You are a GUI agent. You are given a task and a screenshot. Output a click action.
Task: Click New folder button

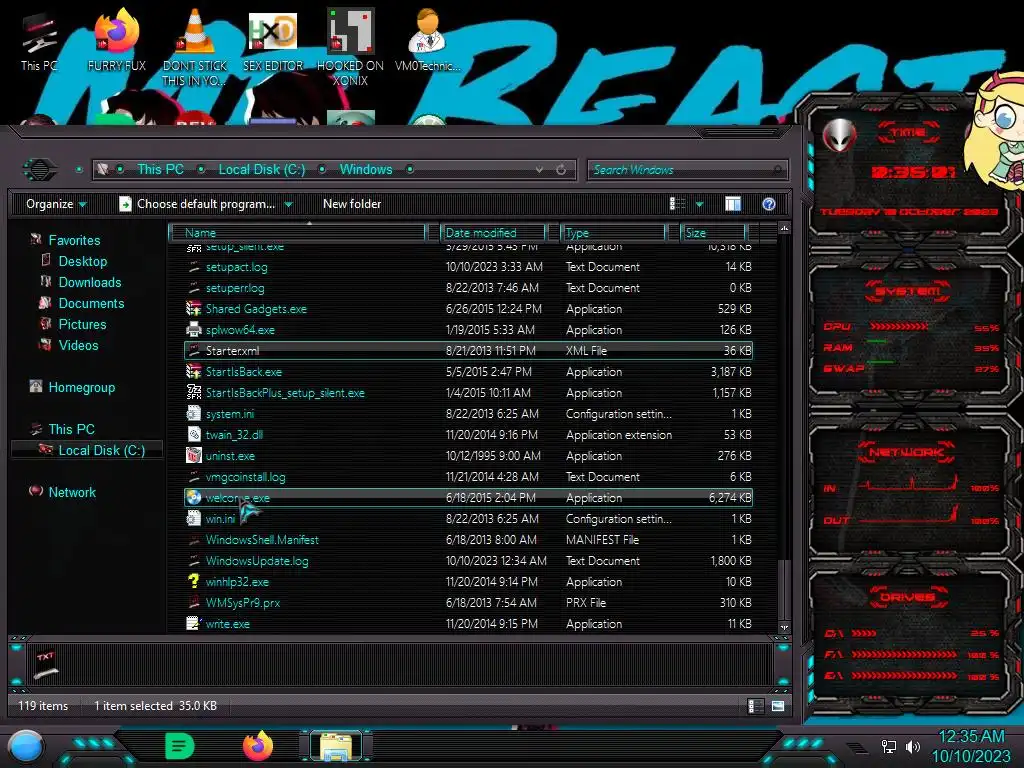tap(352, 204)
